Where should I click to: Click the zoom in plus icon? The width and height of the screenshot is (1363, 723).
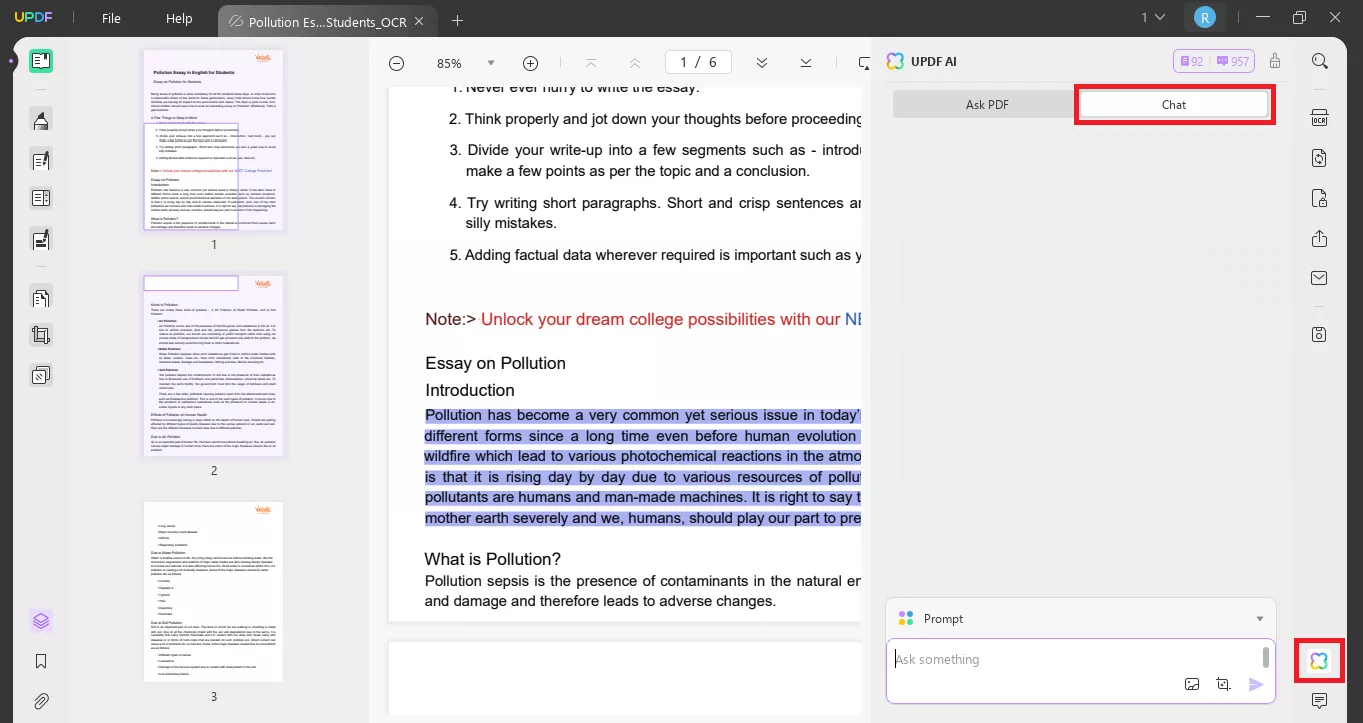coord(531,63)
